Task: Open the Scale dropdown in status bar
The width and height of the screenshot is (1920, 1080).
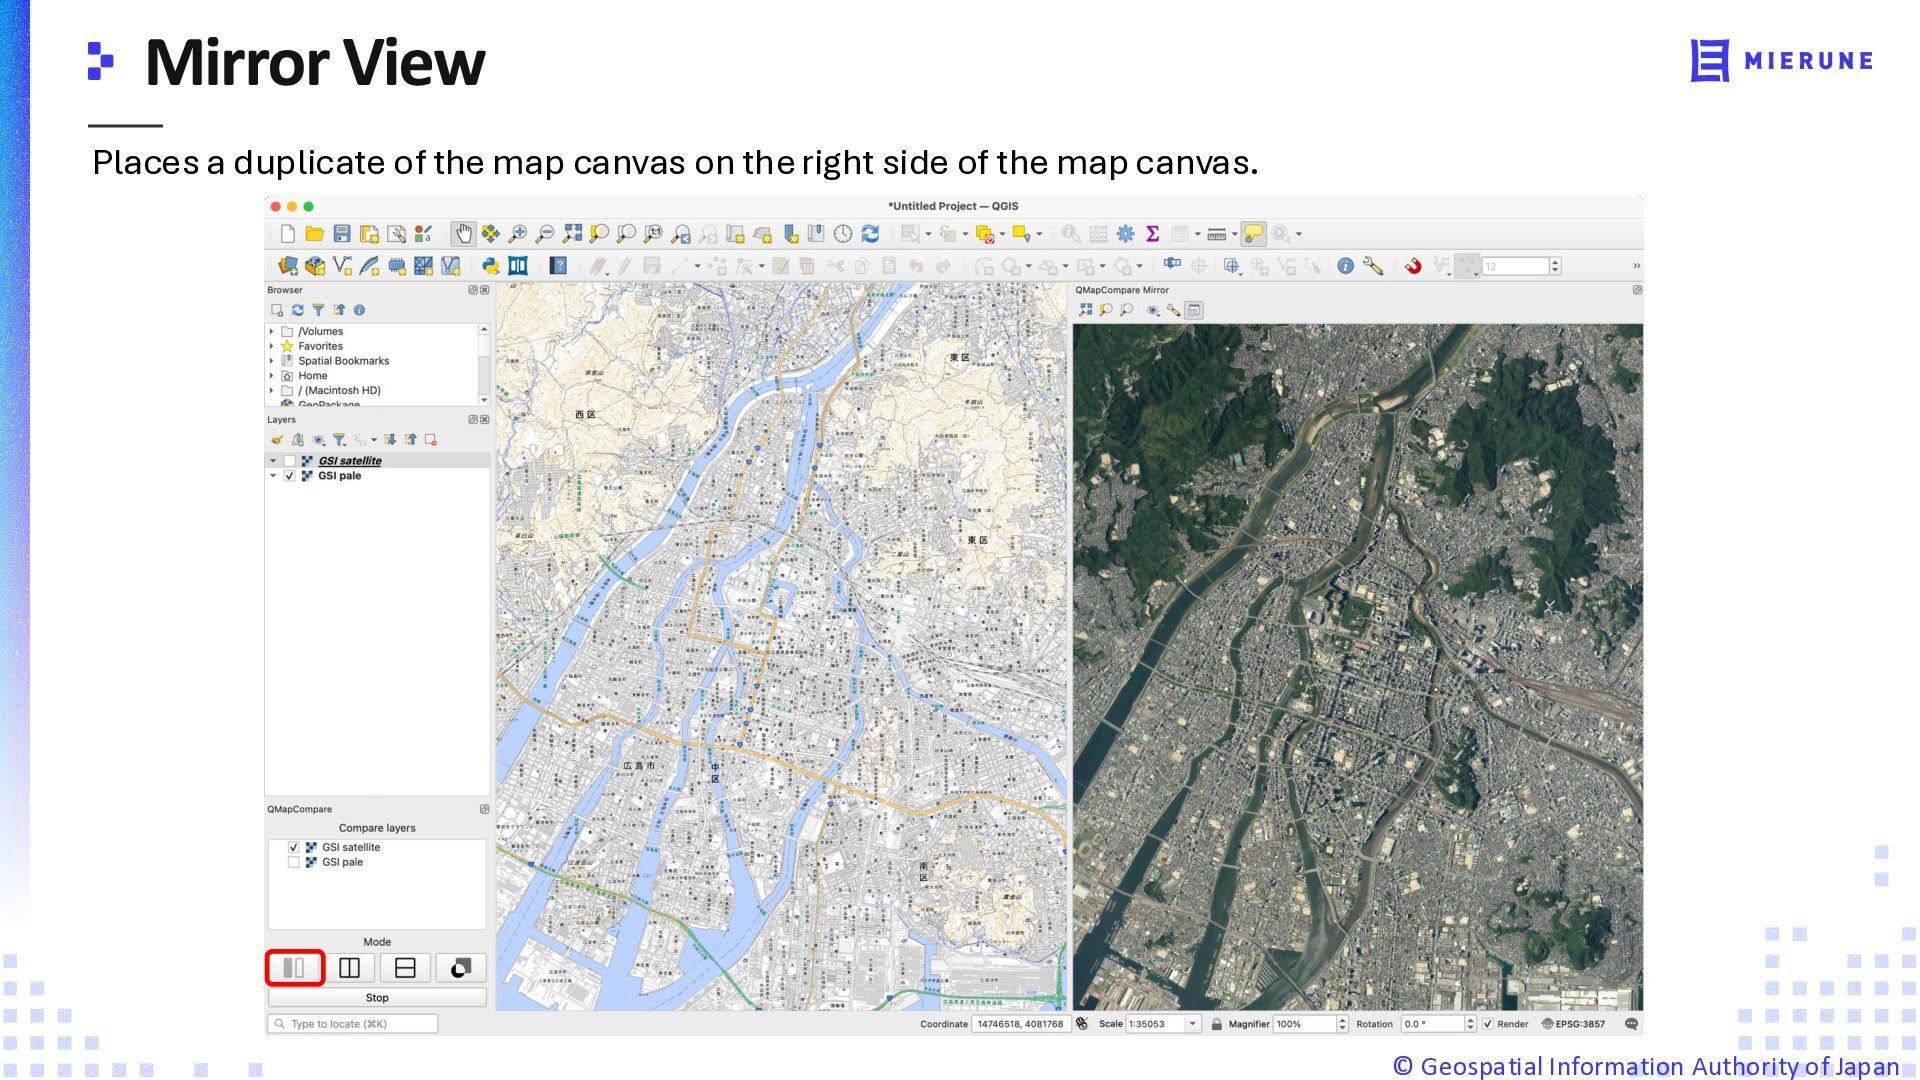Action: pos(1192,1024)
